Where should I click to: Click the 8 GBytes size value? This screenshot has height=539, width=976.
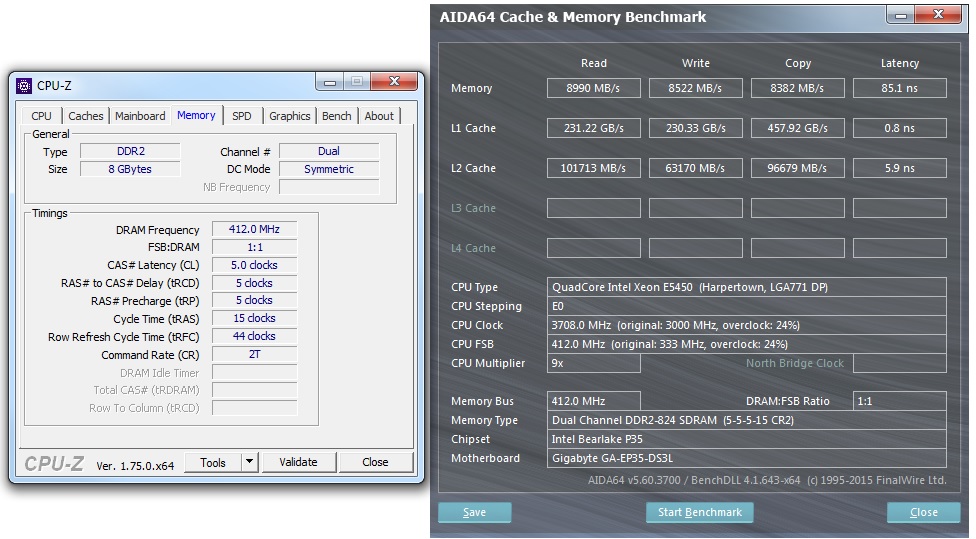131,169
